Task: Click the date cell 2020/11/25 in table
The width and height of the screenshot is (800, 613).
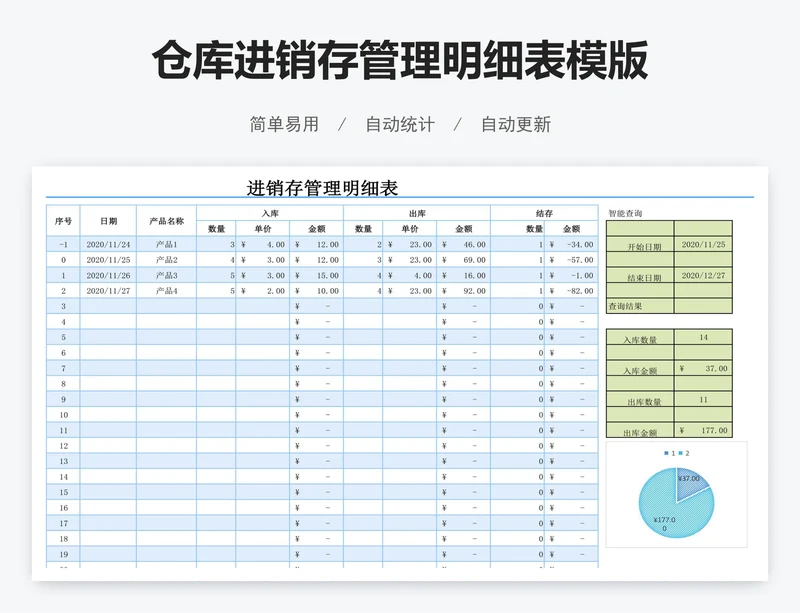Action: (108, 260)
